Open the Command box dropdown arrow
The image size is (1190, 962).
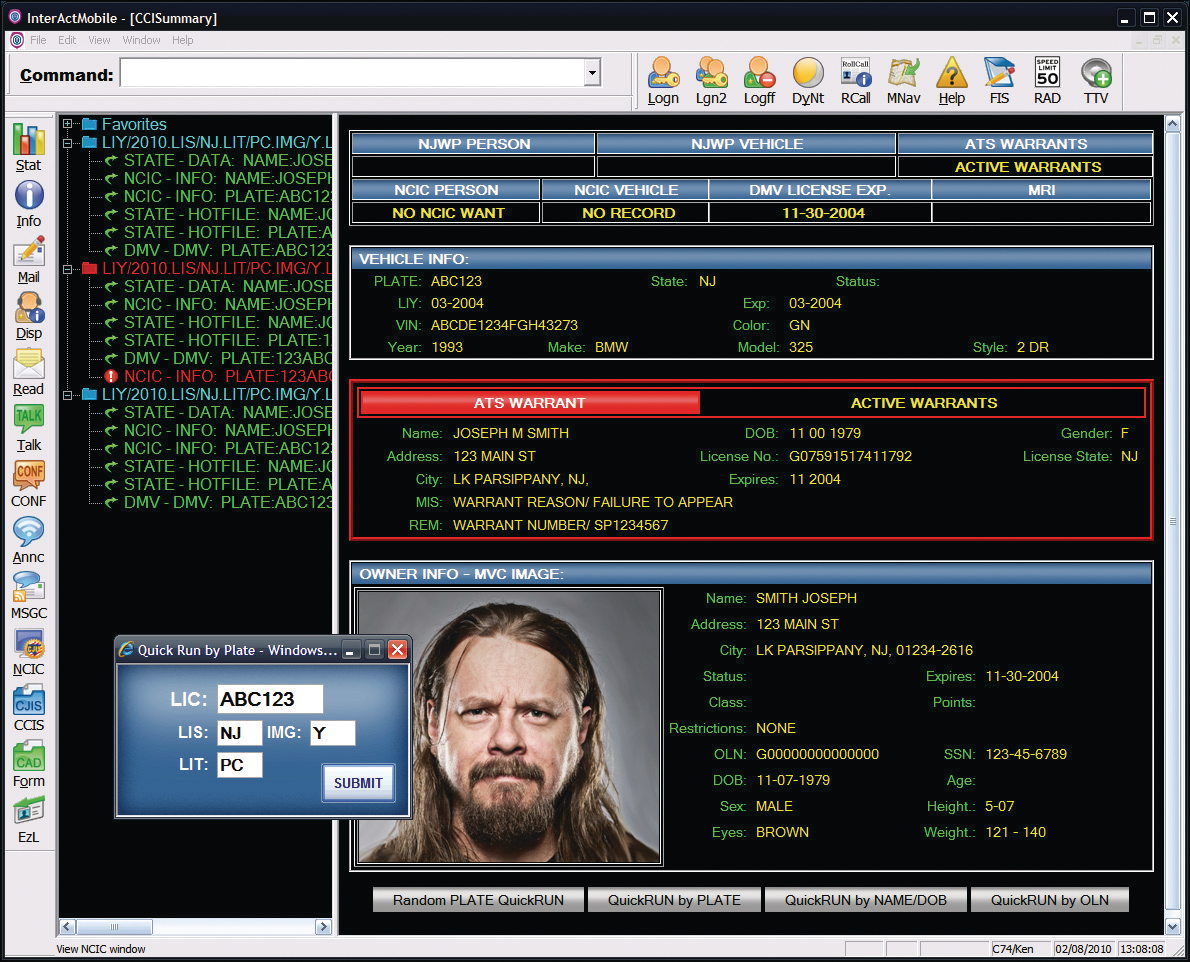click(591, 73)
